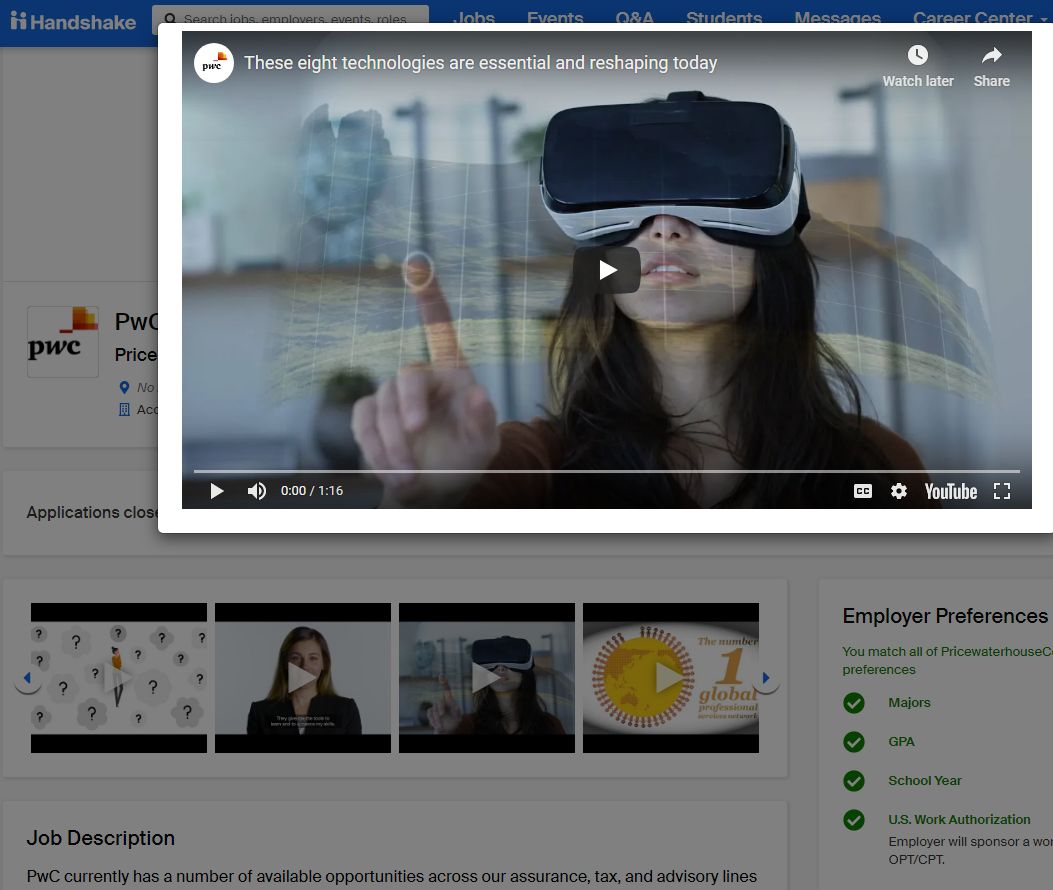Open video settings gear icon
The width and height of the screenshot is (1053, 890).
click(899, 491)
